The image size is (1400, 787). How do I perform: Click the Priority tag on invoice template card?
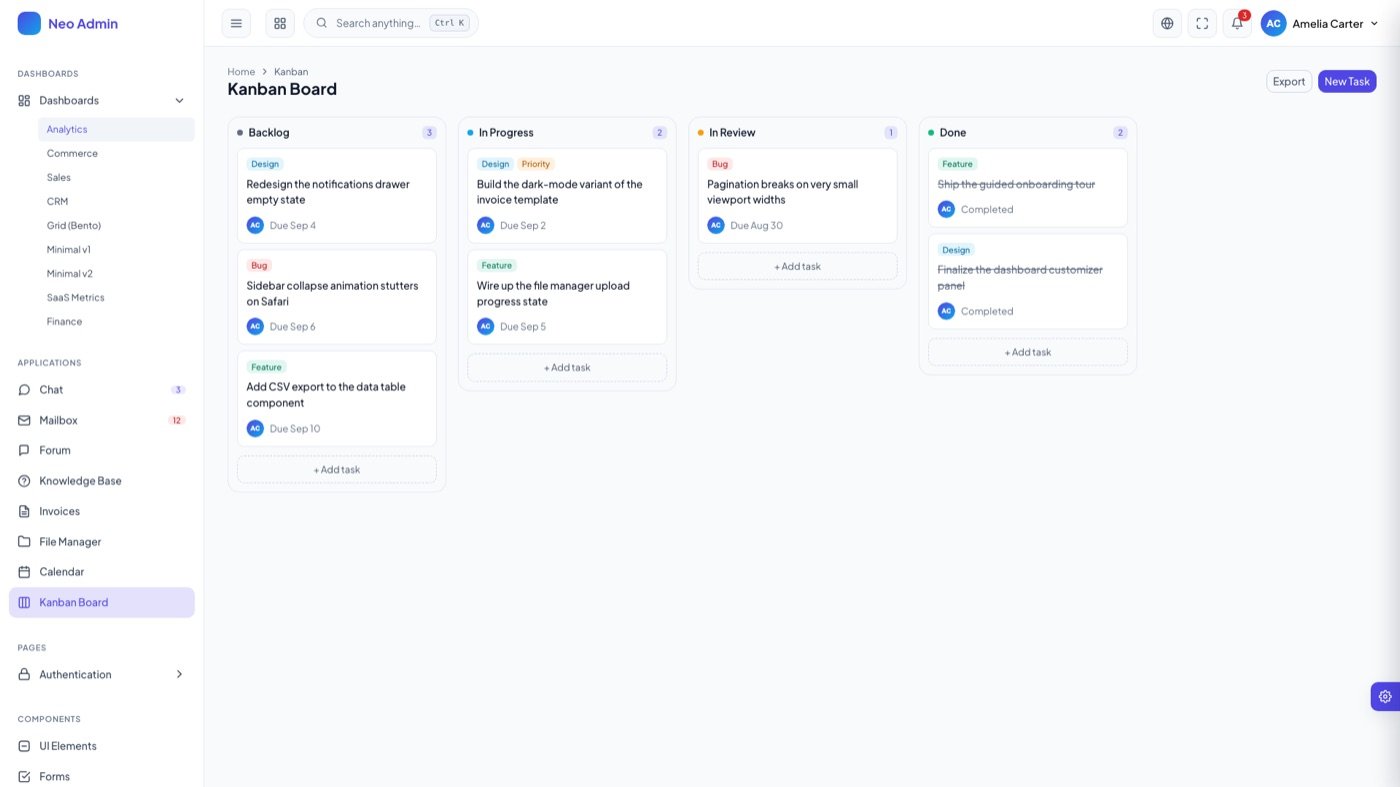(x=536, y=164)
